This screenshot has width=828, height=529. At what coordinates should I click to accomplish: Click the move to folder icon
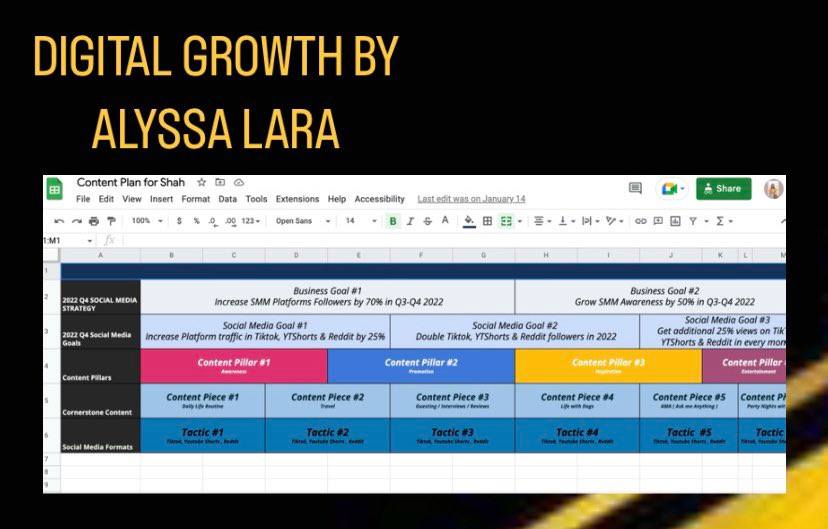220,182
